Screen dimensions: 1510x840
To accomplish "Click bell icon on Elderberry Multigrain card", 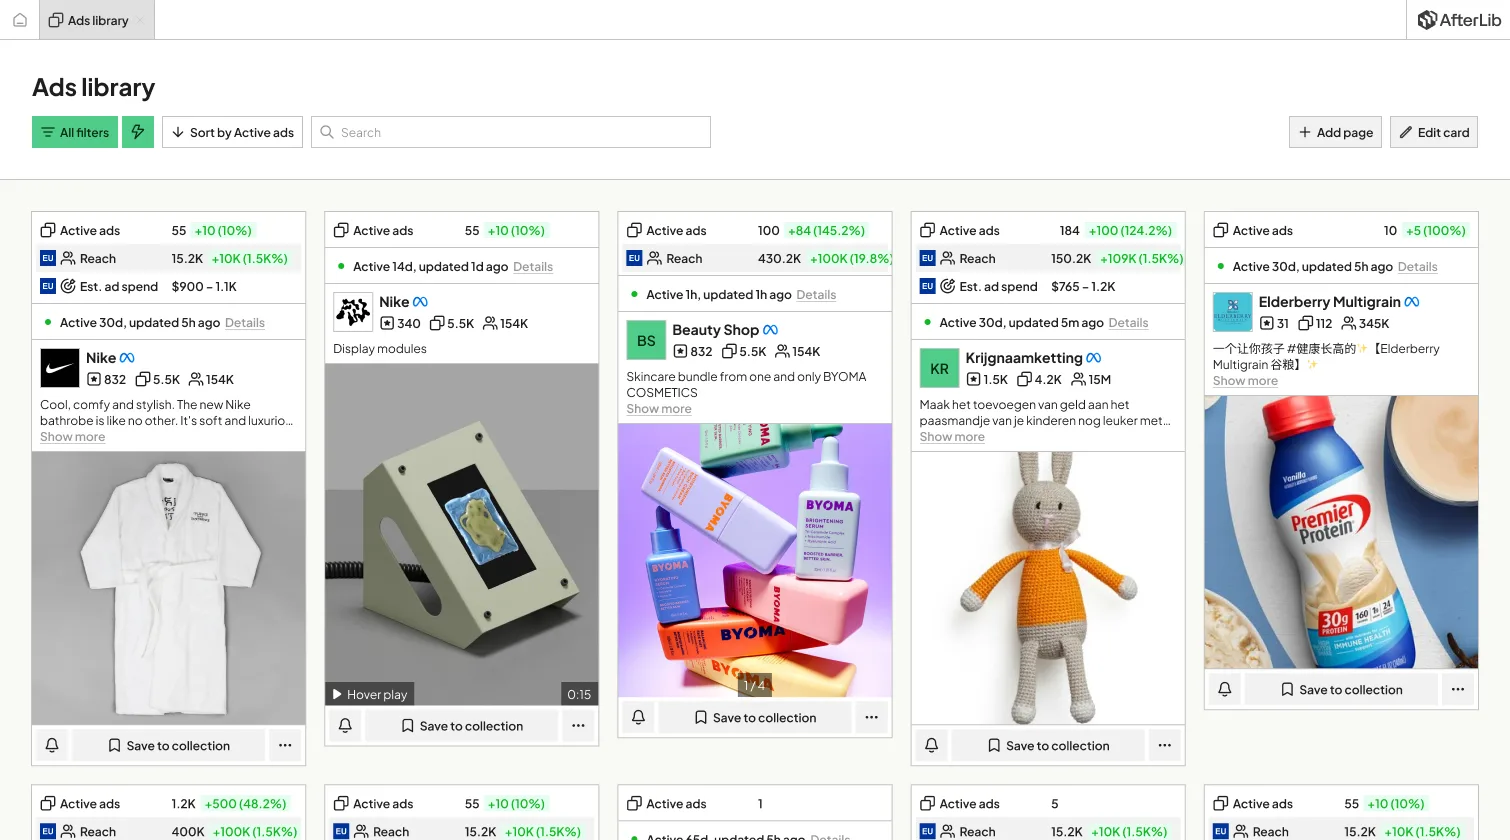I will [x=1224, y=689].
